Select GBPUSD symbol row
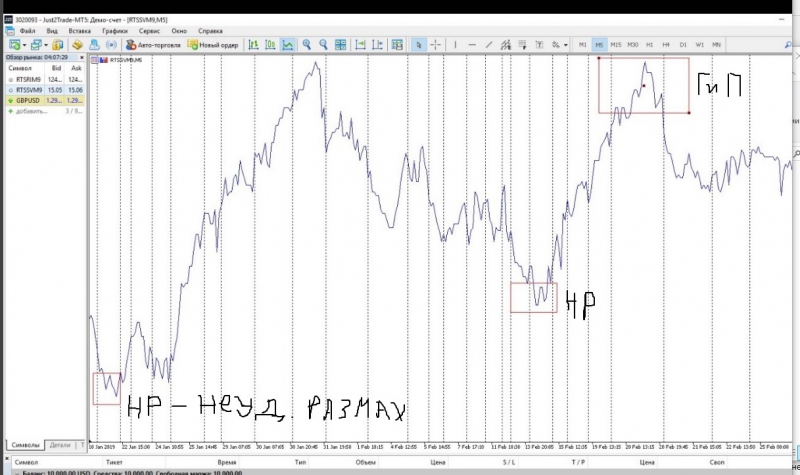Screen dimensions: 800x475 (x=45, y=101)
